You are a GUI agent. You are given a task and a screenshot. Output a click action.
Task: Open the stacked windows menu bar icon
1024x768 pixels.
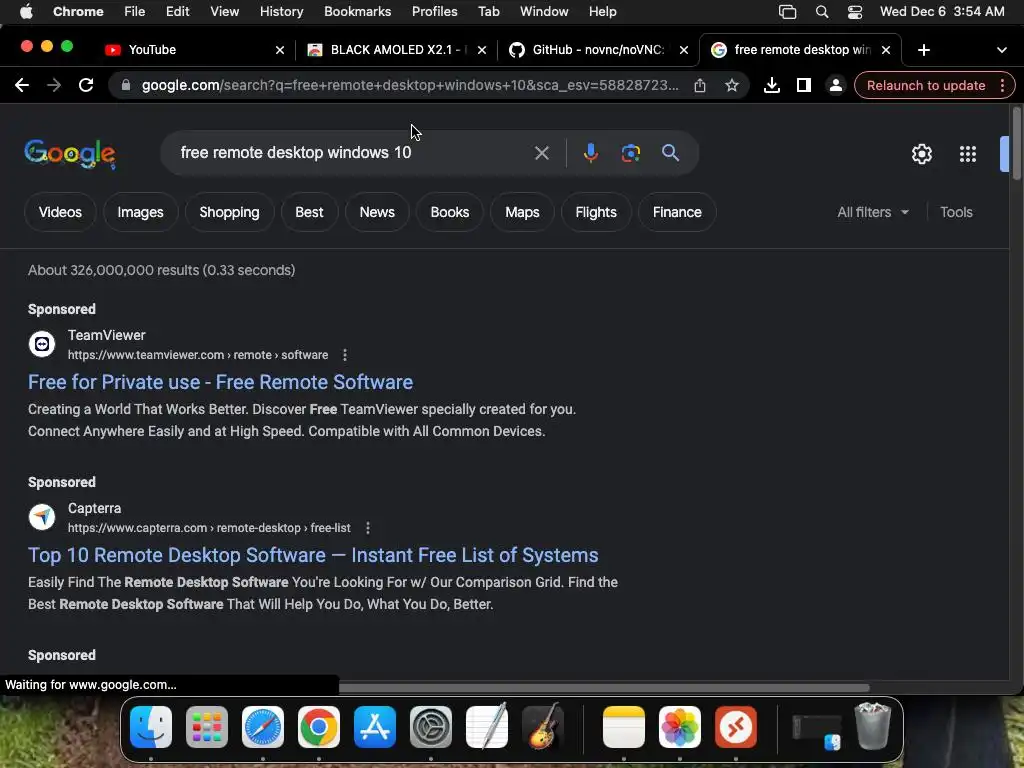click(788, 12)
